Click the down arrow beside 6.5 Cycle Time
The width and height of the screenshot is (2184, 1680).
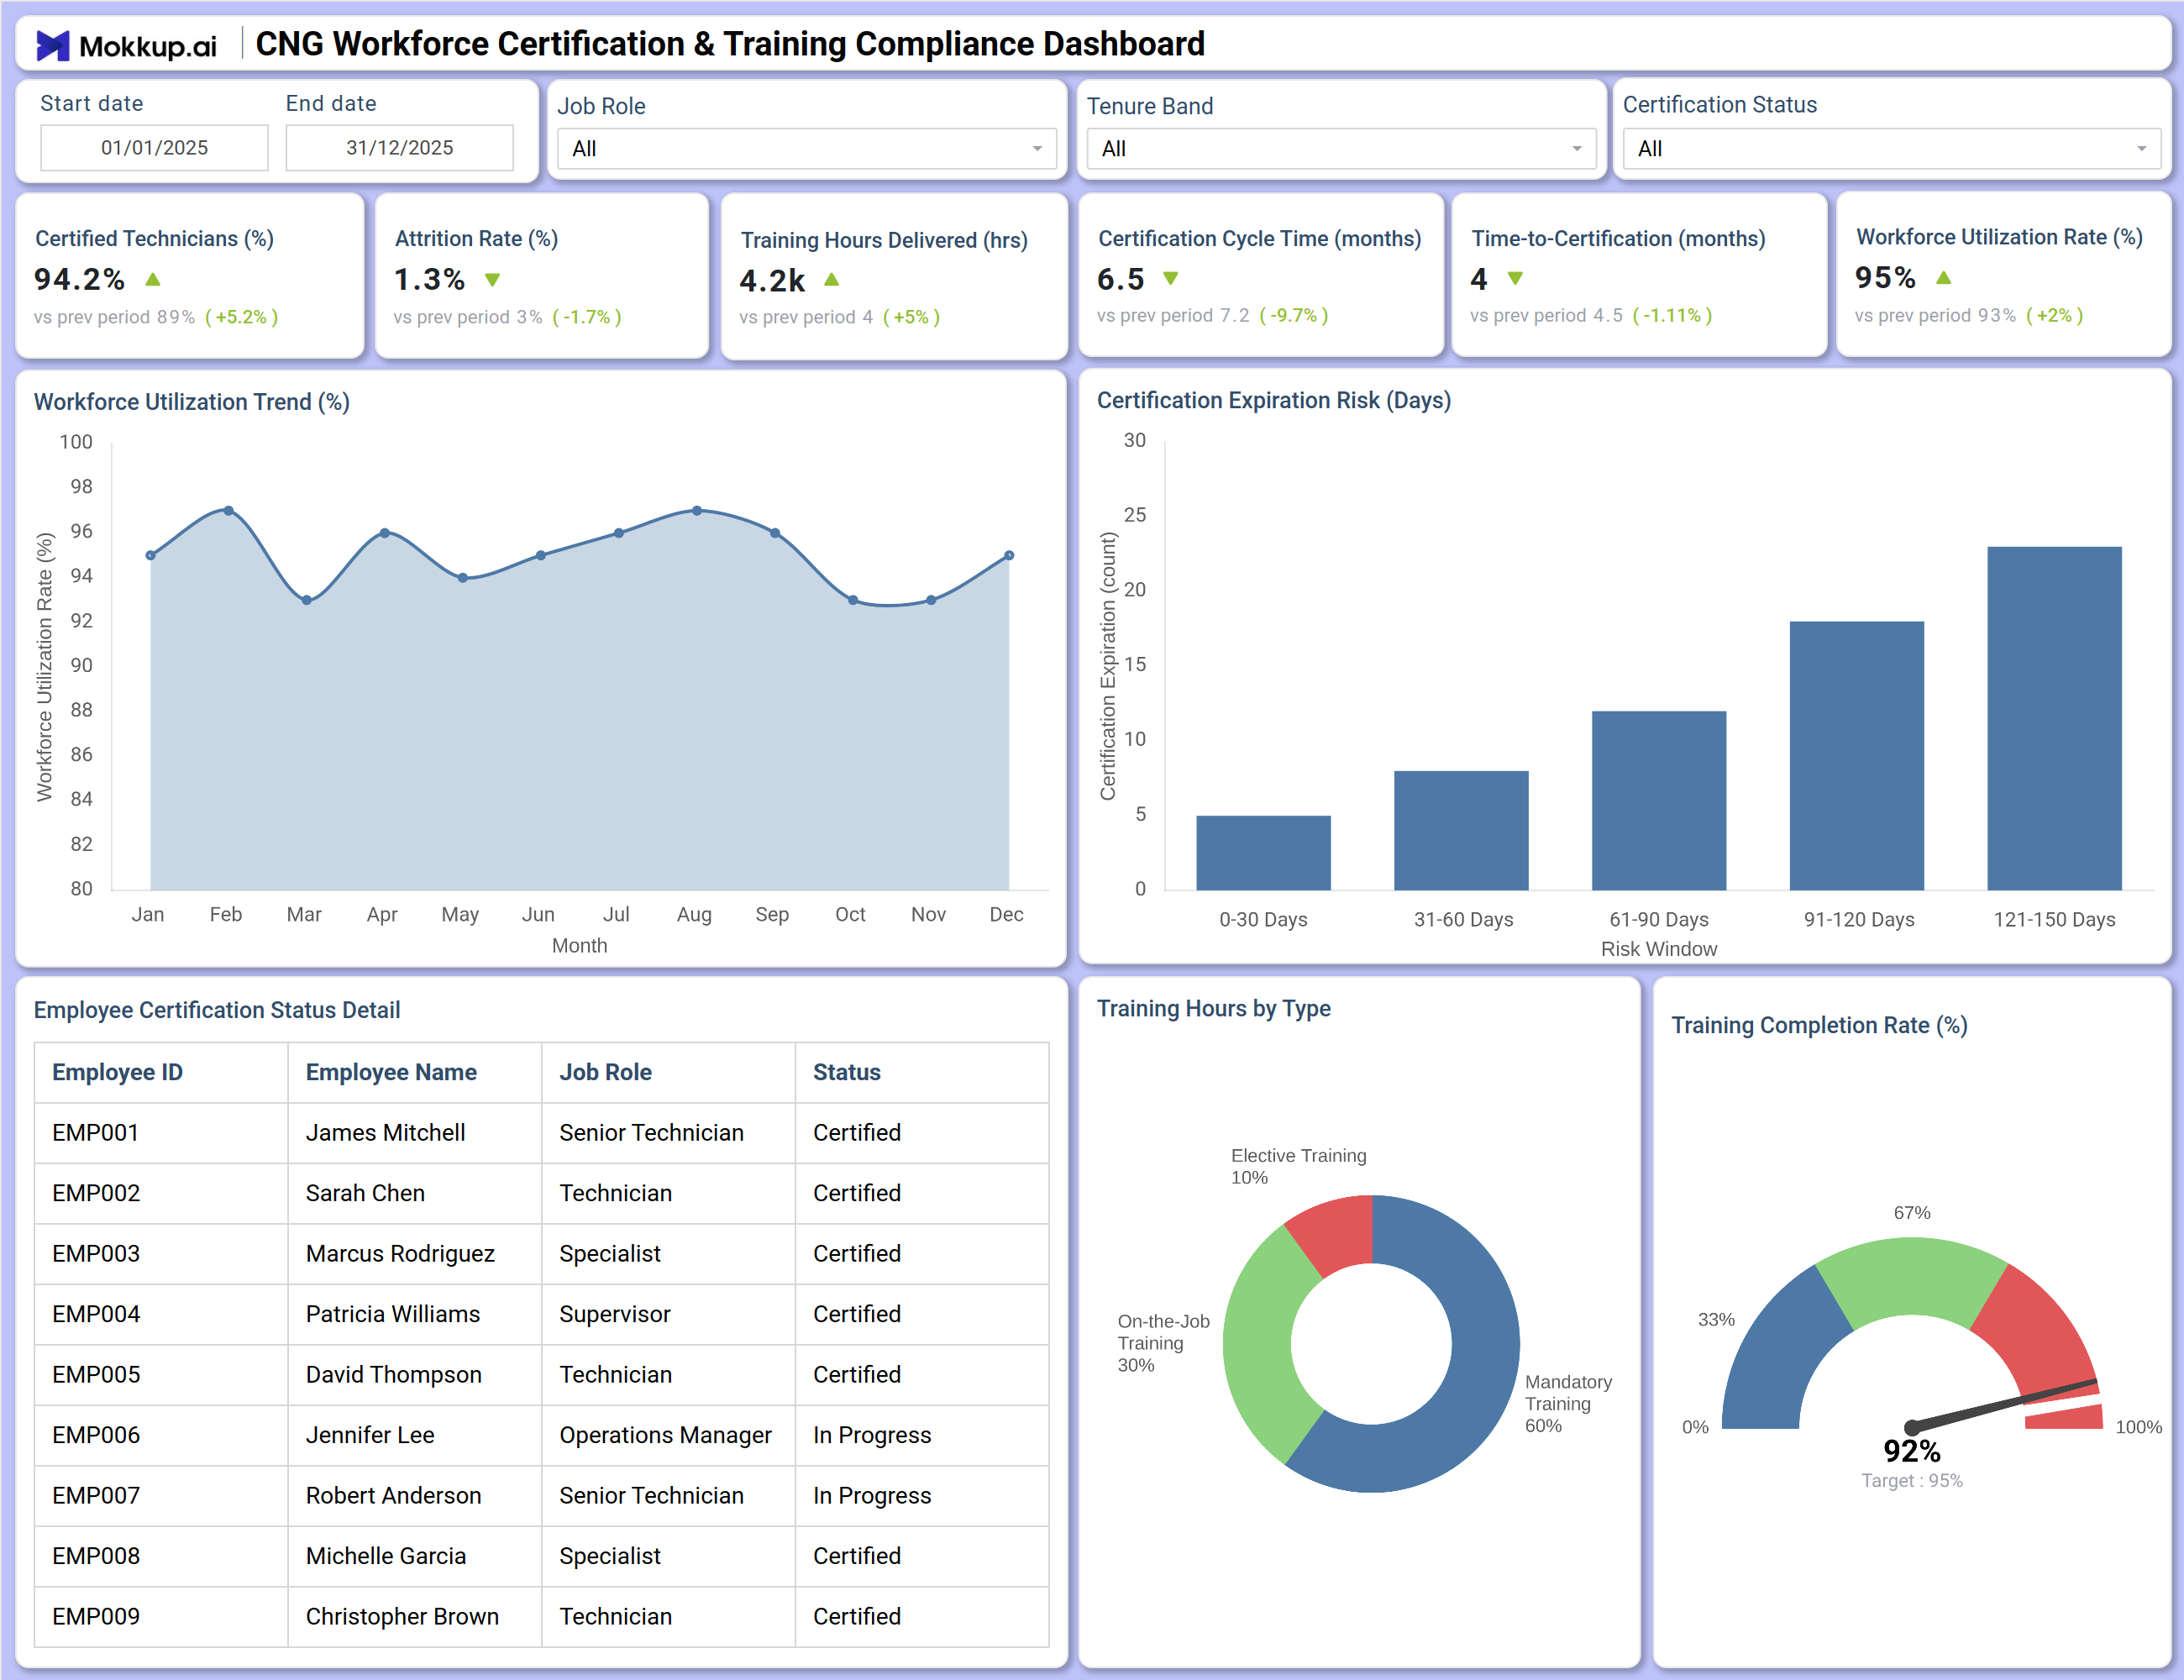1171,278
